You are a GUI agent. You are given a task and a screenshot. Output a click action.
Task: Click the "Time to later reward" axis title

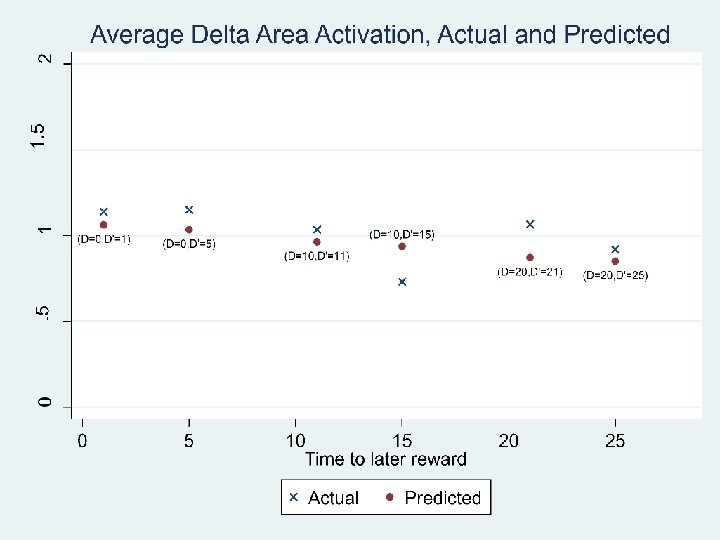click(x=386, y=460)
